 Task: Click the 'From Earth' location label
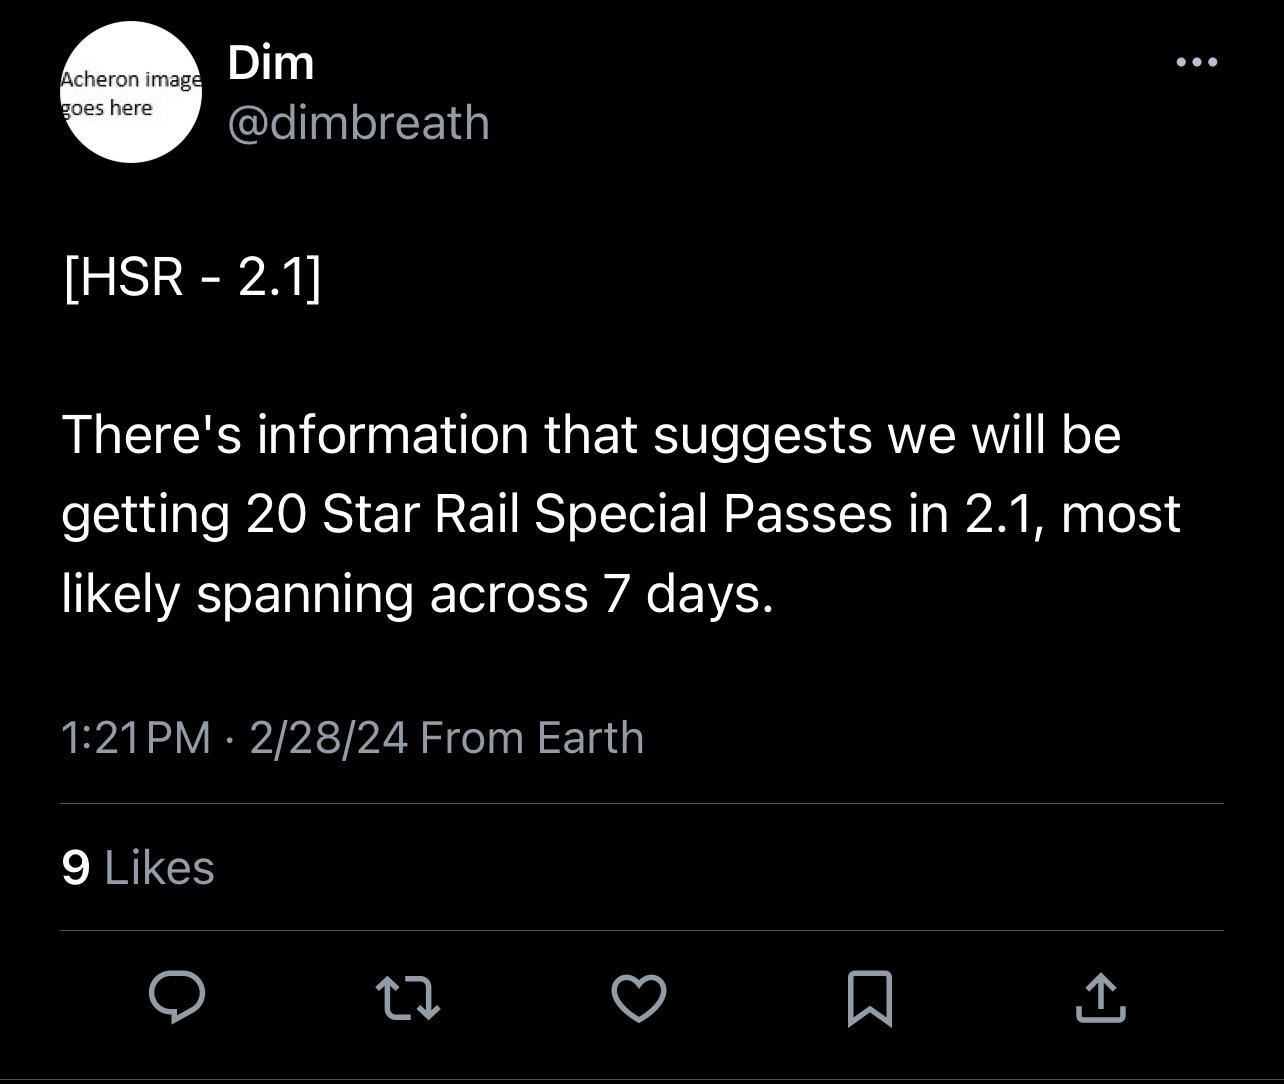point(532,736)
